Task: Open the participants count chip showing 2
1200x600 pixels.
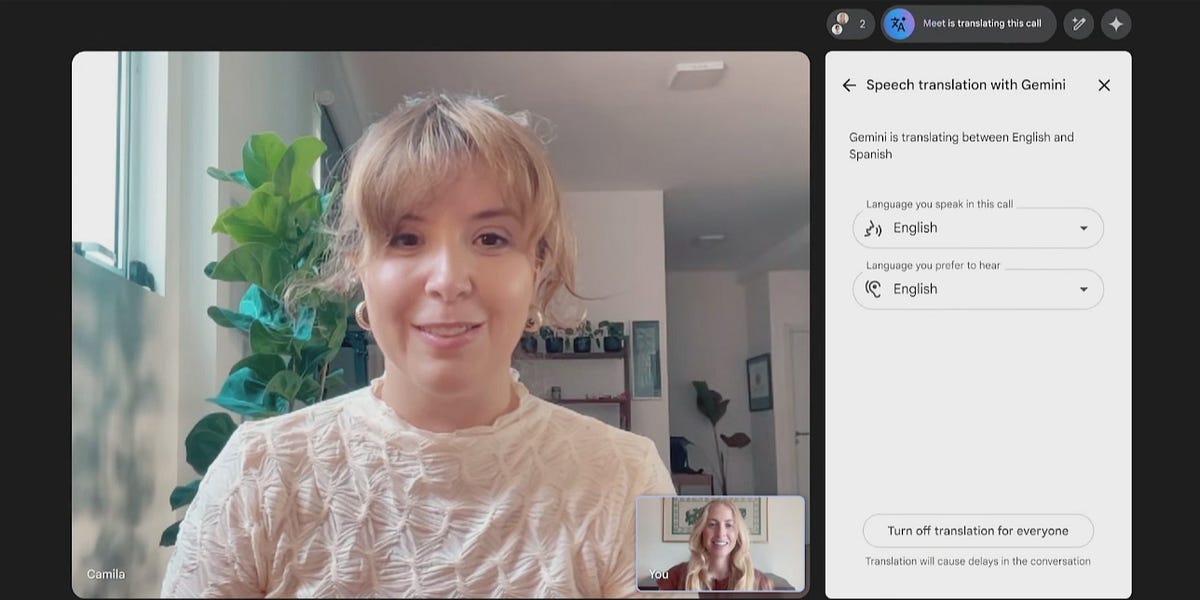Action: click(x=850, y=24)
